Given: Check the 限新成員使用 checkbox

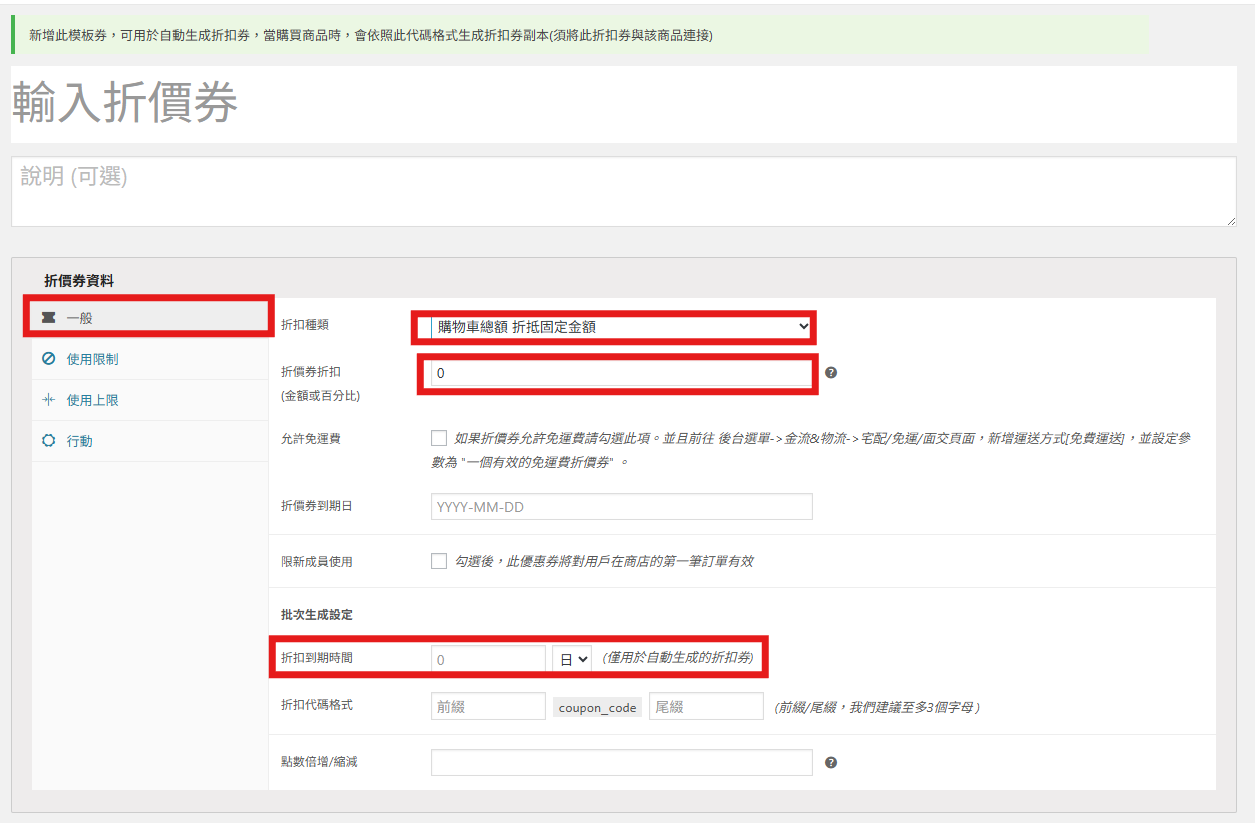Looking at the screenshot, I should click(x=439, y=561).
